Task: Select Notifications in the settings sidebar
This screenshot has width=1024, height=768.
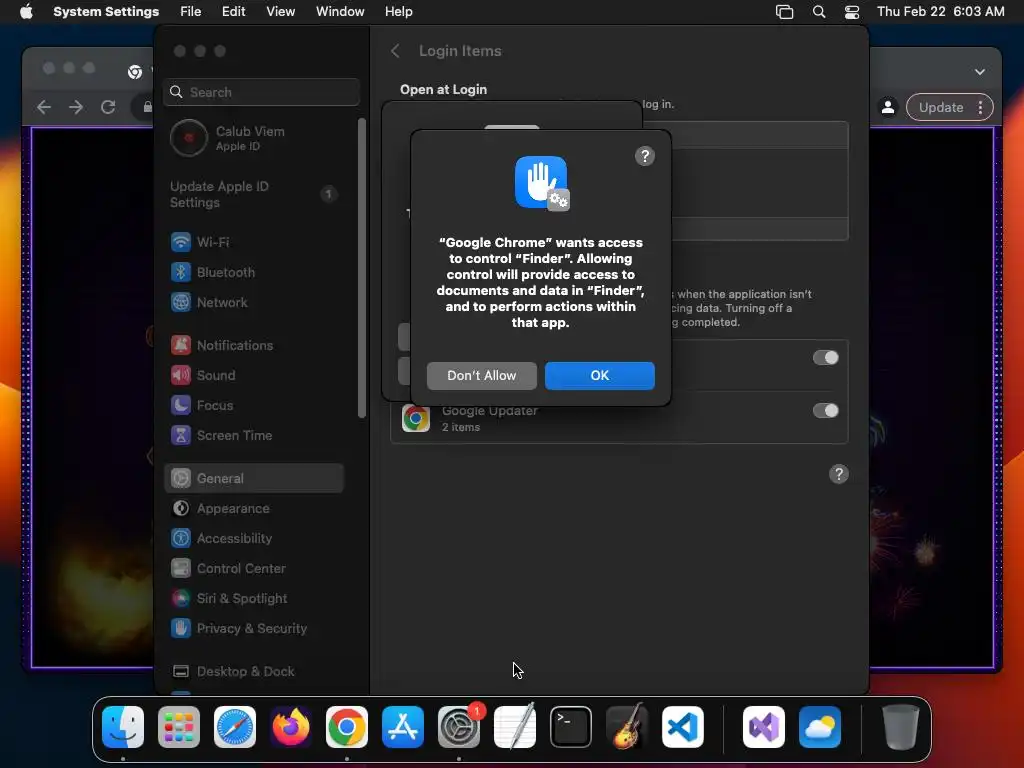Action: 253,345
